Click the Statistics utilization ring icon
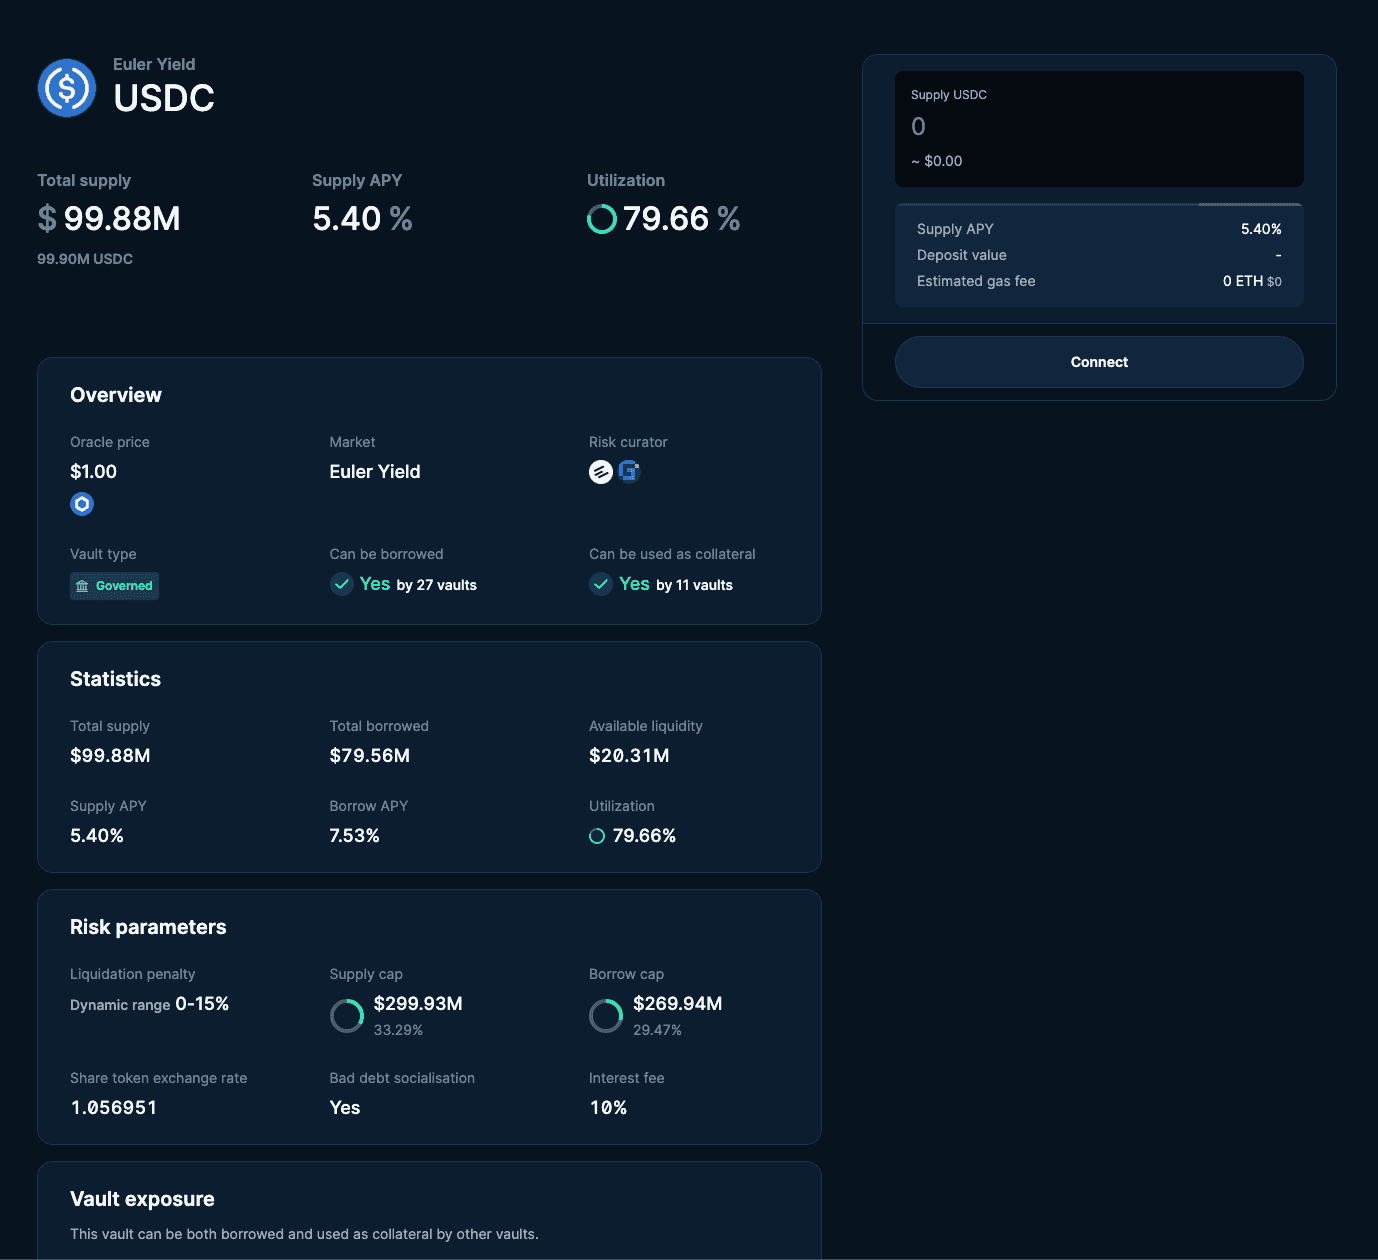Viewport: 1378px width, 1260px height. tap(597, 836)
